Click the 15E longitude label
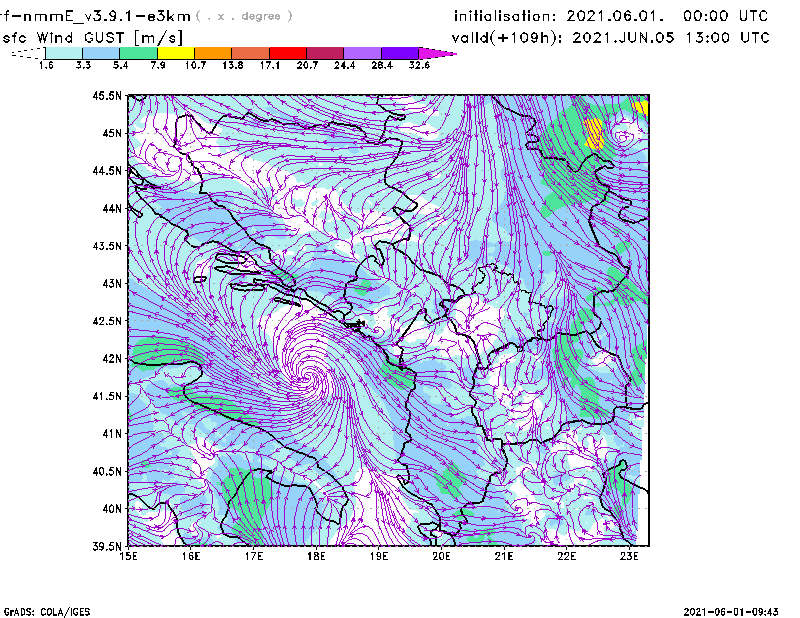This screenshot has width=800, height=618. tap(128, 556)
